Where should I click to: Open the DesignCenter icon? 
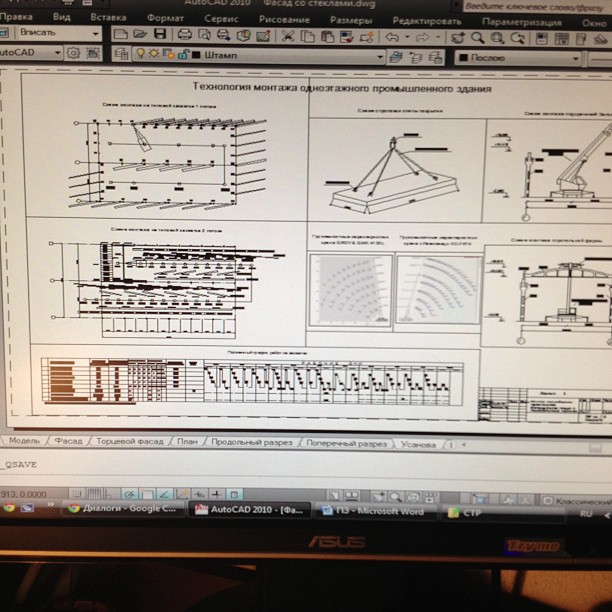tap(561, 39)
